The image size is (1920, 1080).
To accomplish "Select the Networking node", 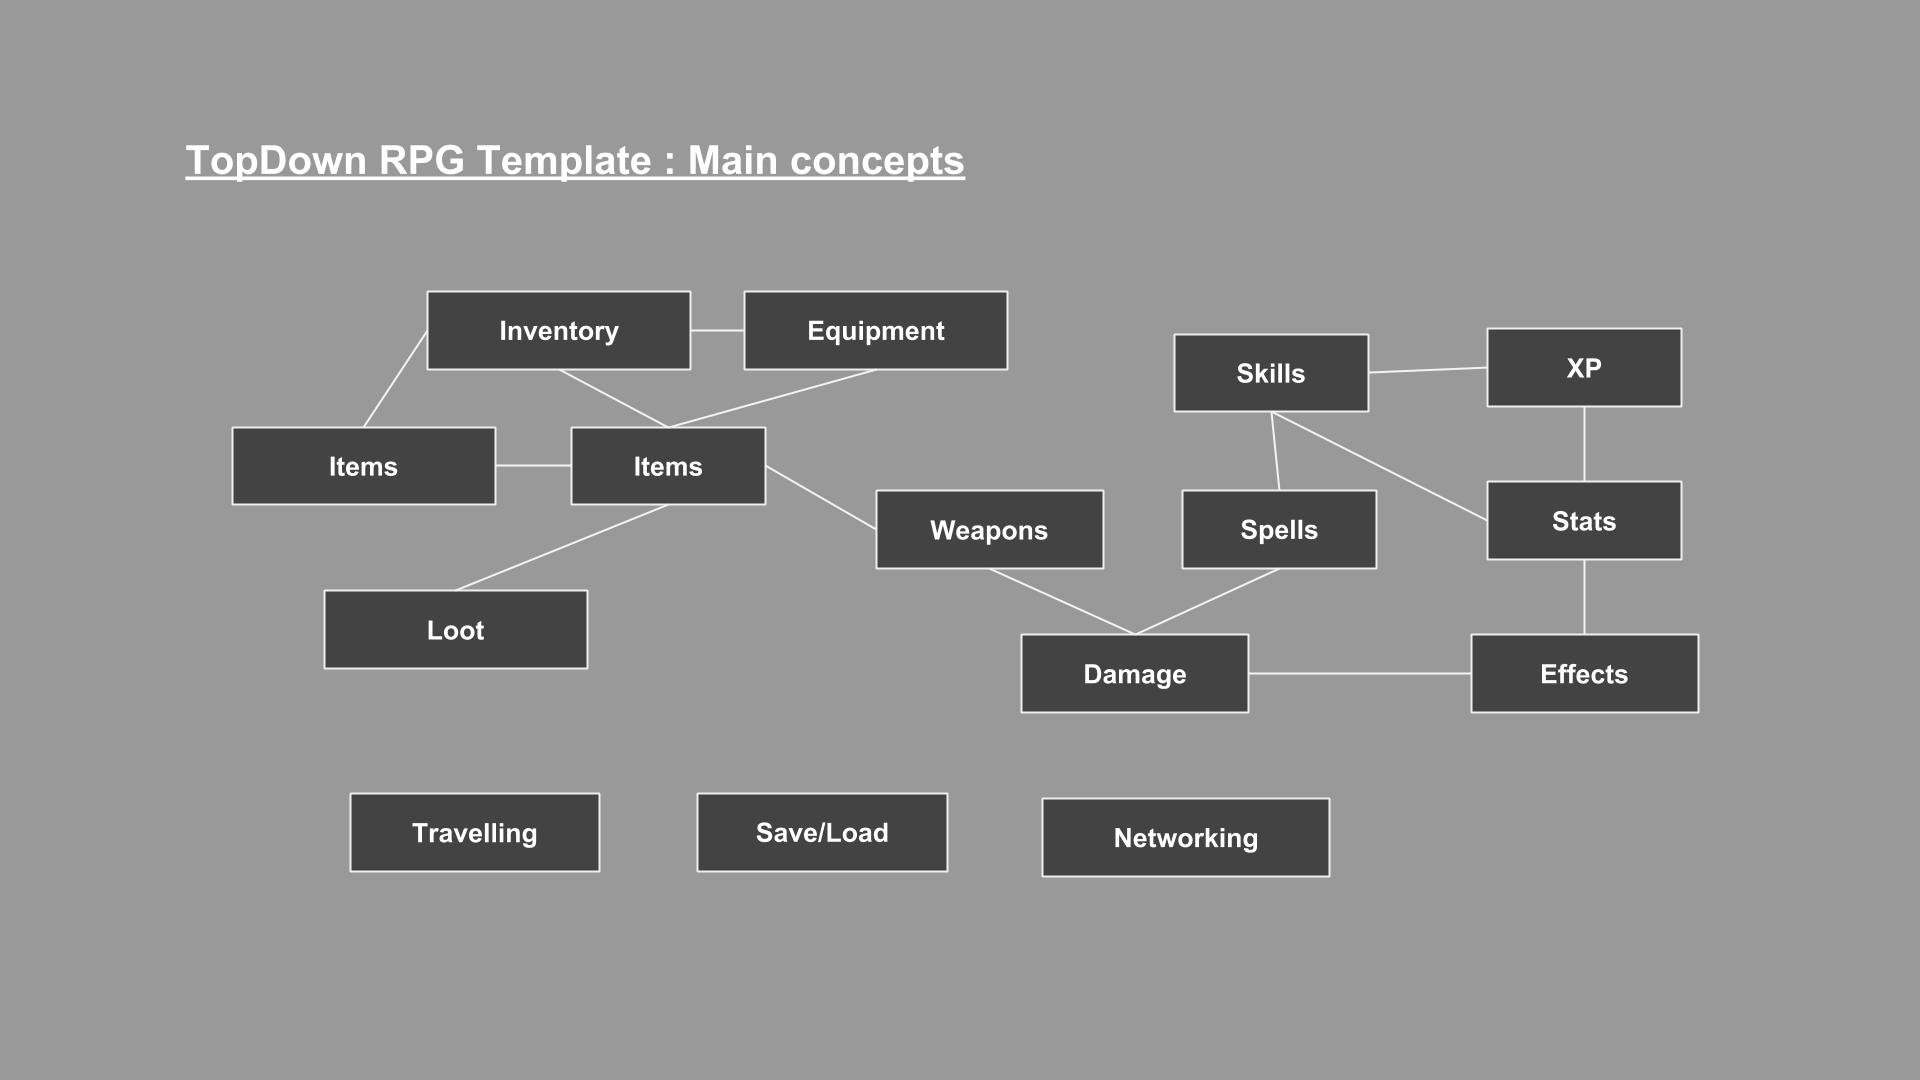I will click(1184, 836).
